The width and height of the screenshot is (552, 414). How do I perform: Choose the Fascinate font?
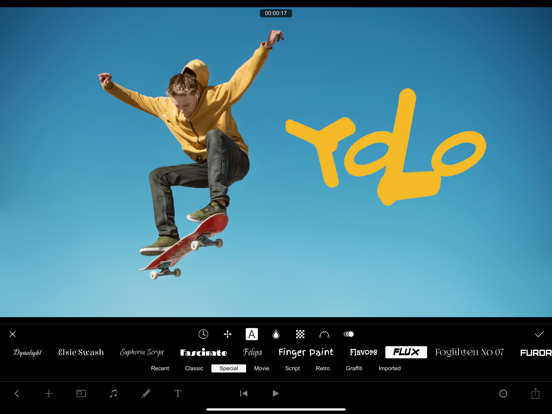(x=203, y=352)
